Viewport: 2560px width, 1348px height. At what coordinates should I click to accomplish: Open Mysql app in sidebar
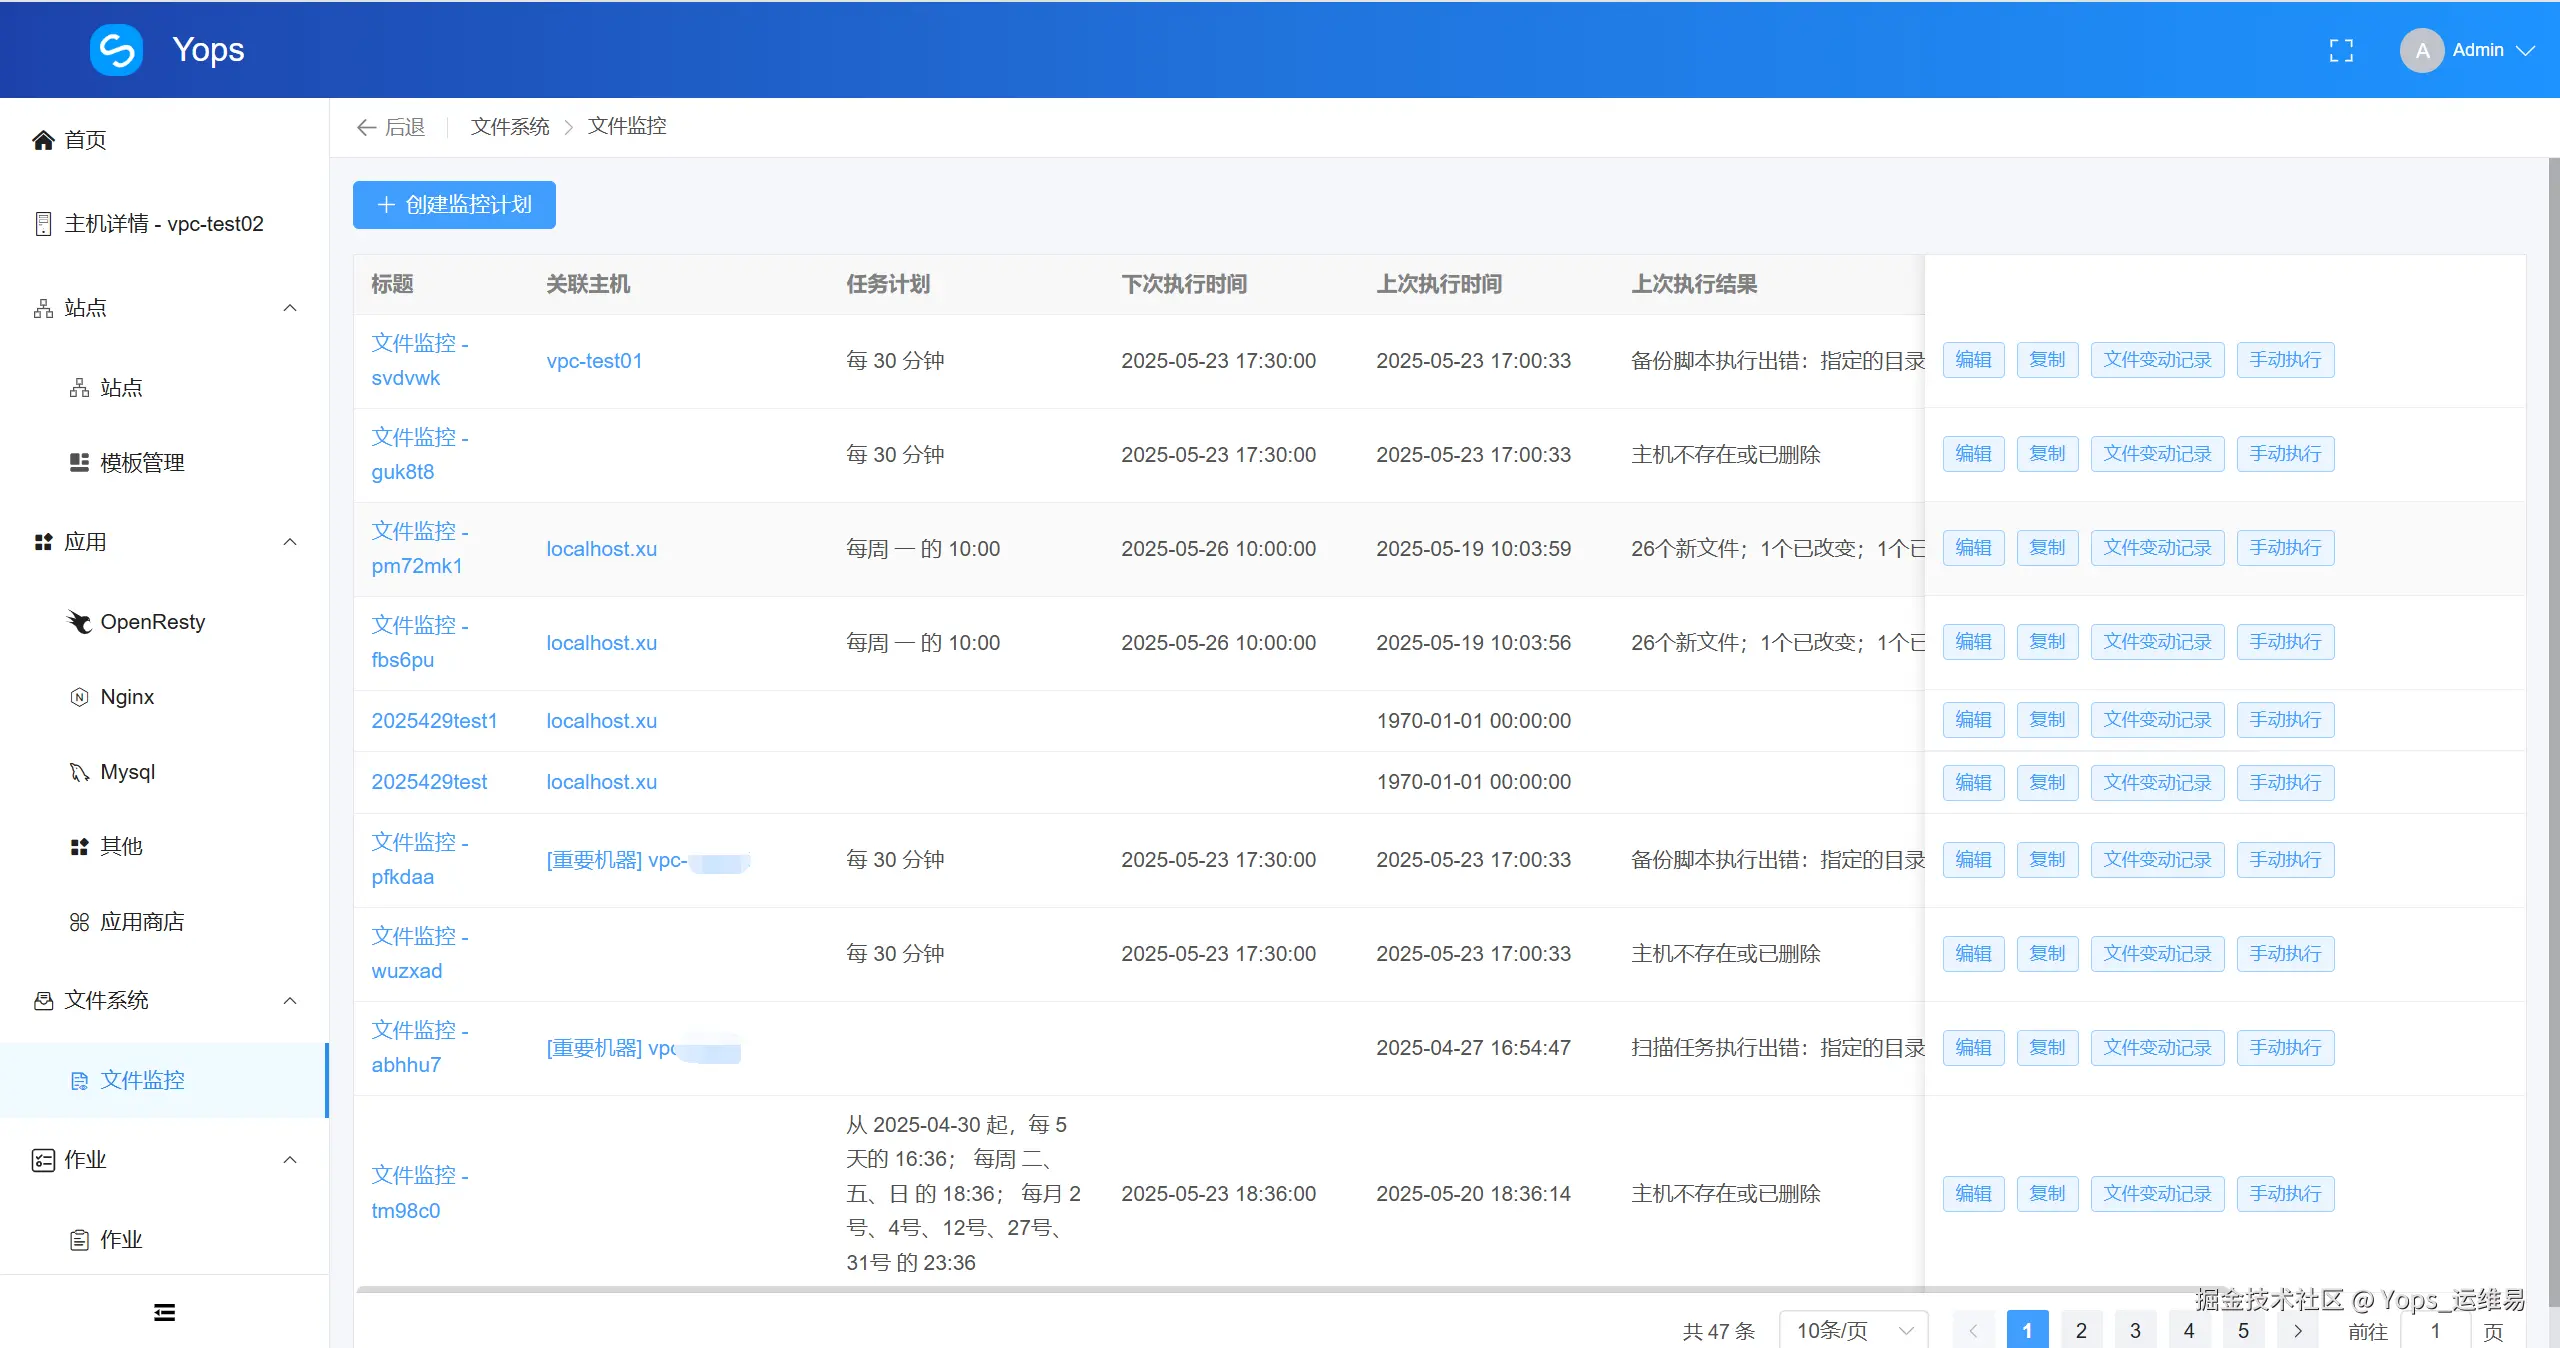pyautogui.click(x=127, y=772)
